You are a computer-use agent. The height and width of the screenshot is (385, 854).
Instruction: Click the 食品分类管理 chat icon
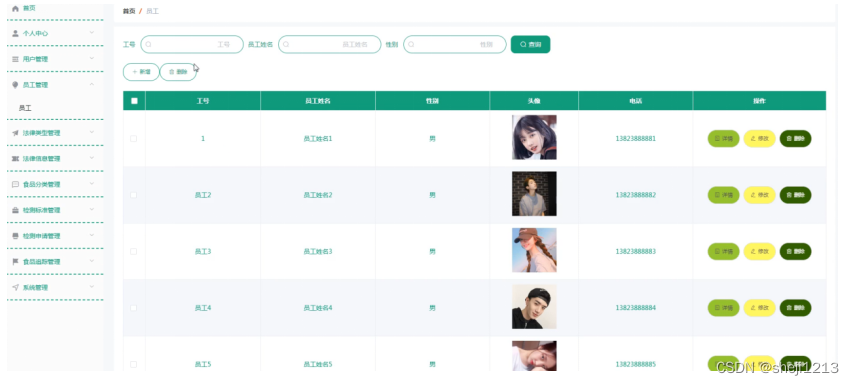pos(15,184)
